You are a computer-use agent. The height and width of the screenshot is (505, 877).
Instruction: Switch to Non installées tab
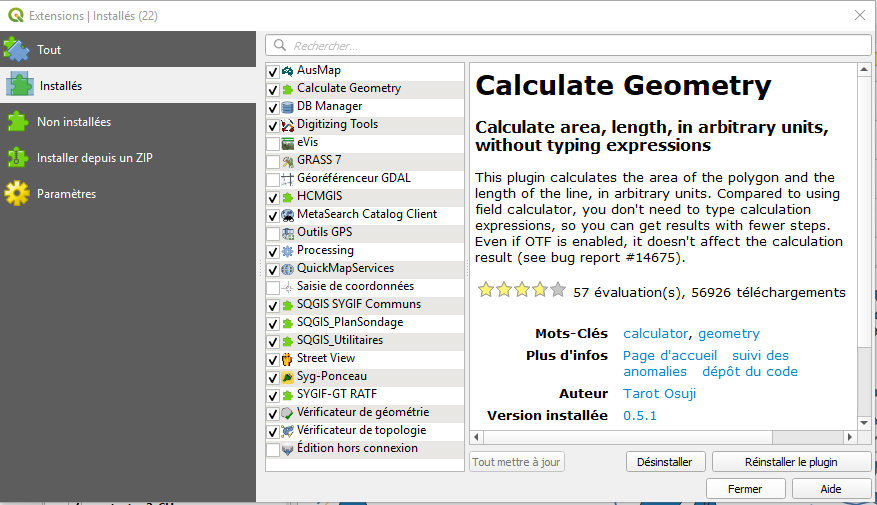tap(128, 121)
